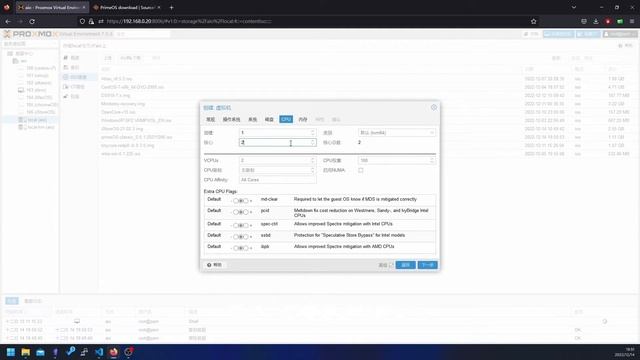Switch to the PrimeOS download browser tab
This screenshot has width=640, height=360.
127,7
